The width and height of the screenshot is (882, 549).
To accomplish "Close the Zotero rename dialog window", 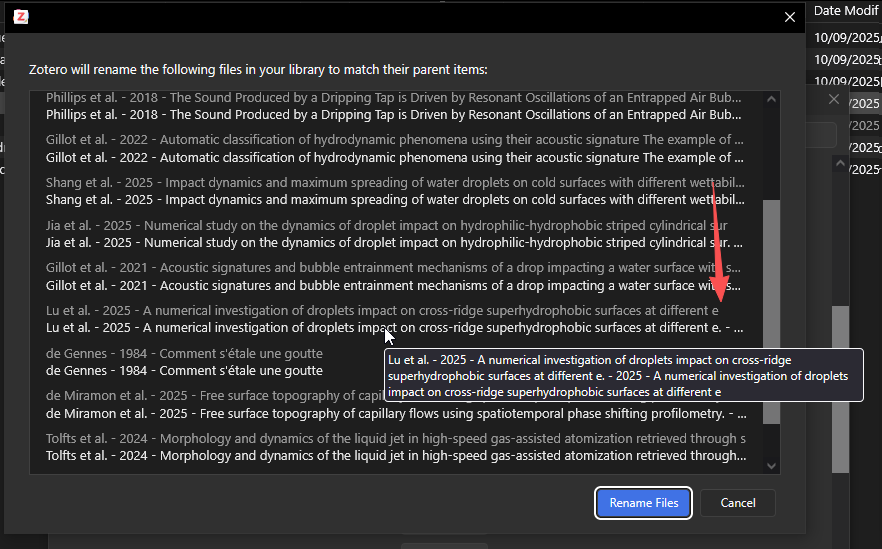I will tap(790, 17).
